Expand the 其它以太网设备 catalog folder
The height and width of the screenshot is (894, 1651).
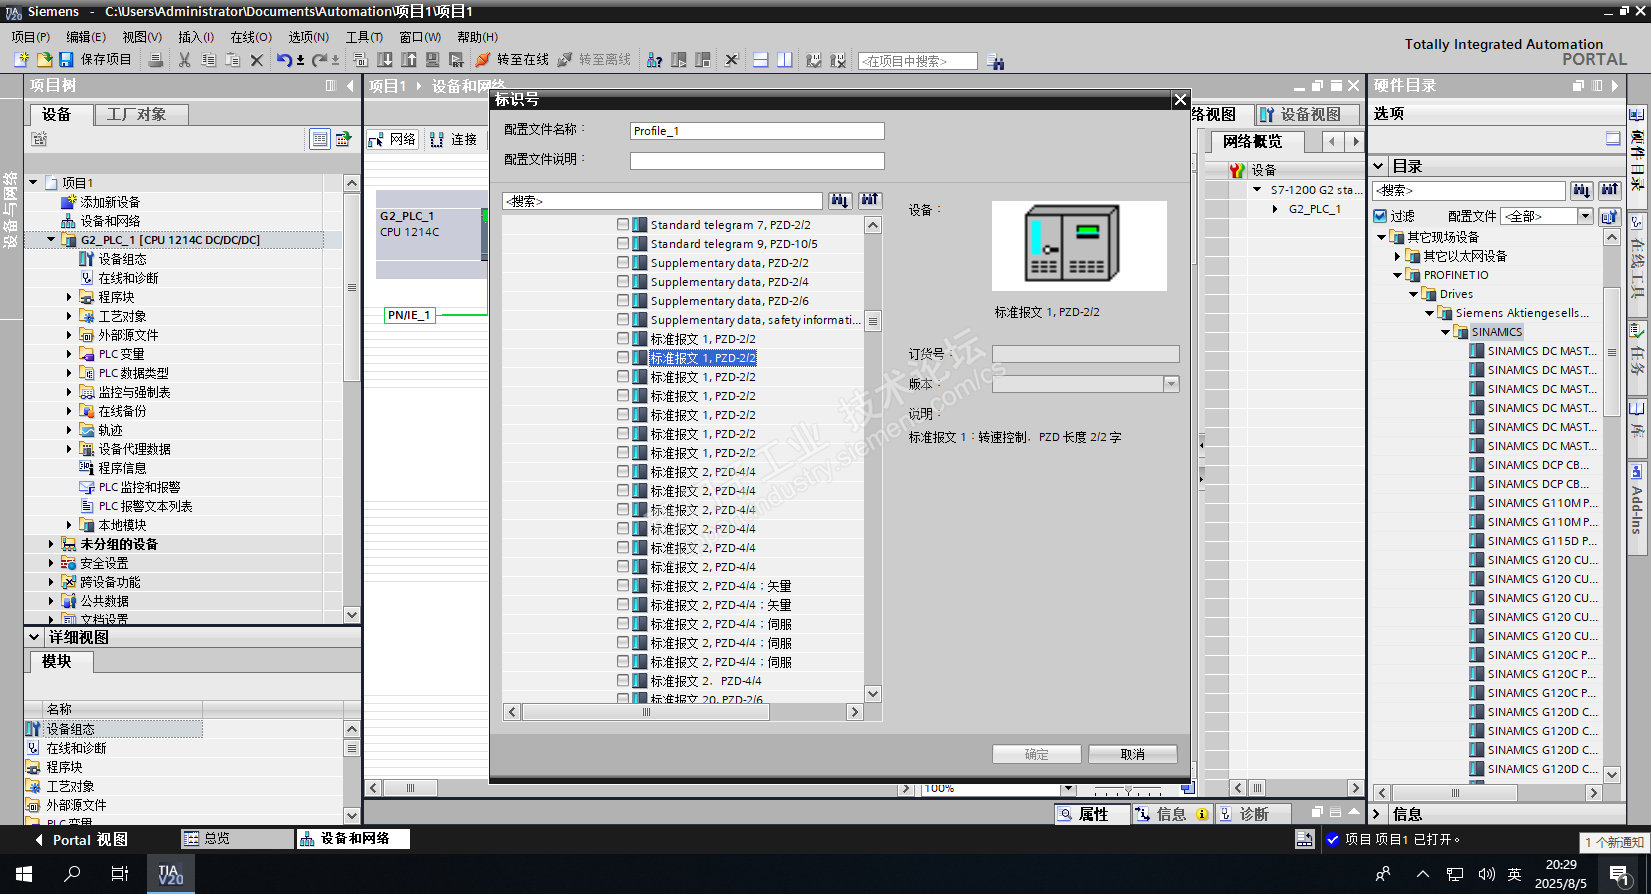click(1398, 256)
